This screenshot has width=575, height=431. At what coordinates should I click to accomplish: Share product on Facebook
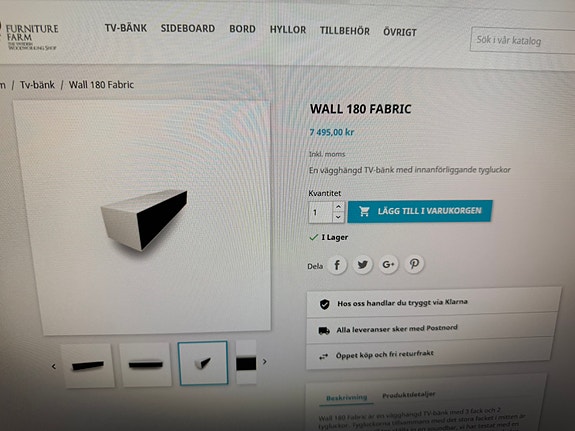click(x=337, y=265)
